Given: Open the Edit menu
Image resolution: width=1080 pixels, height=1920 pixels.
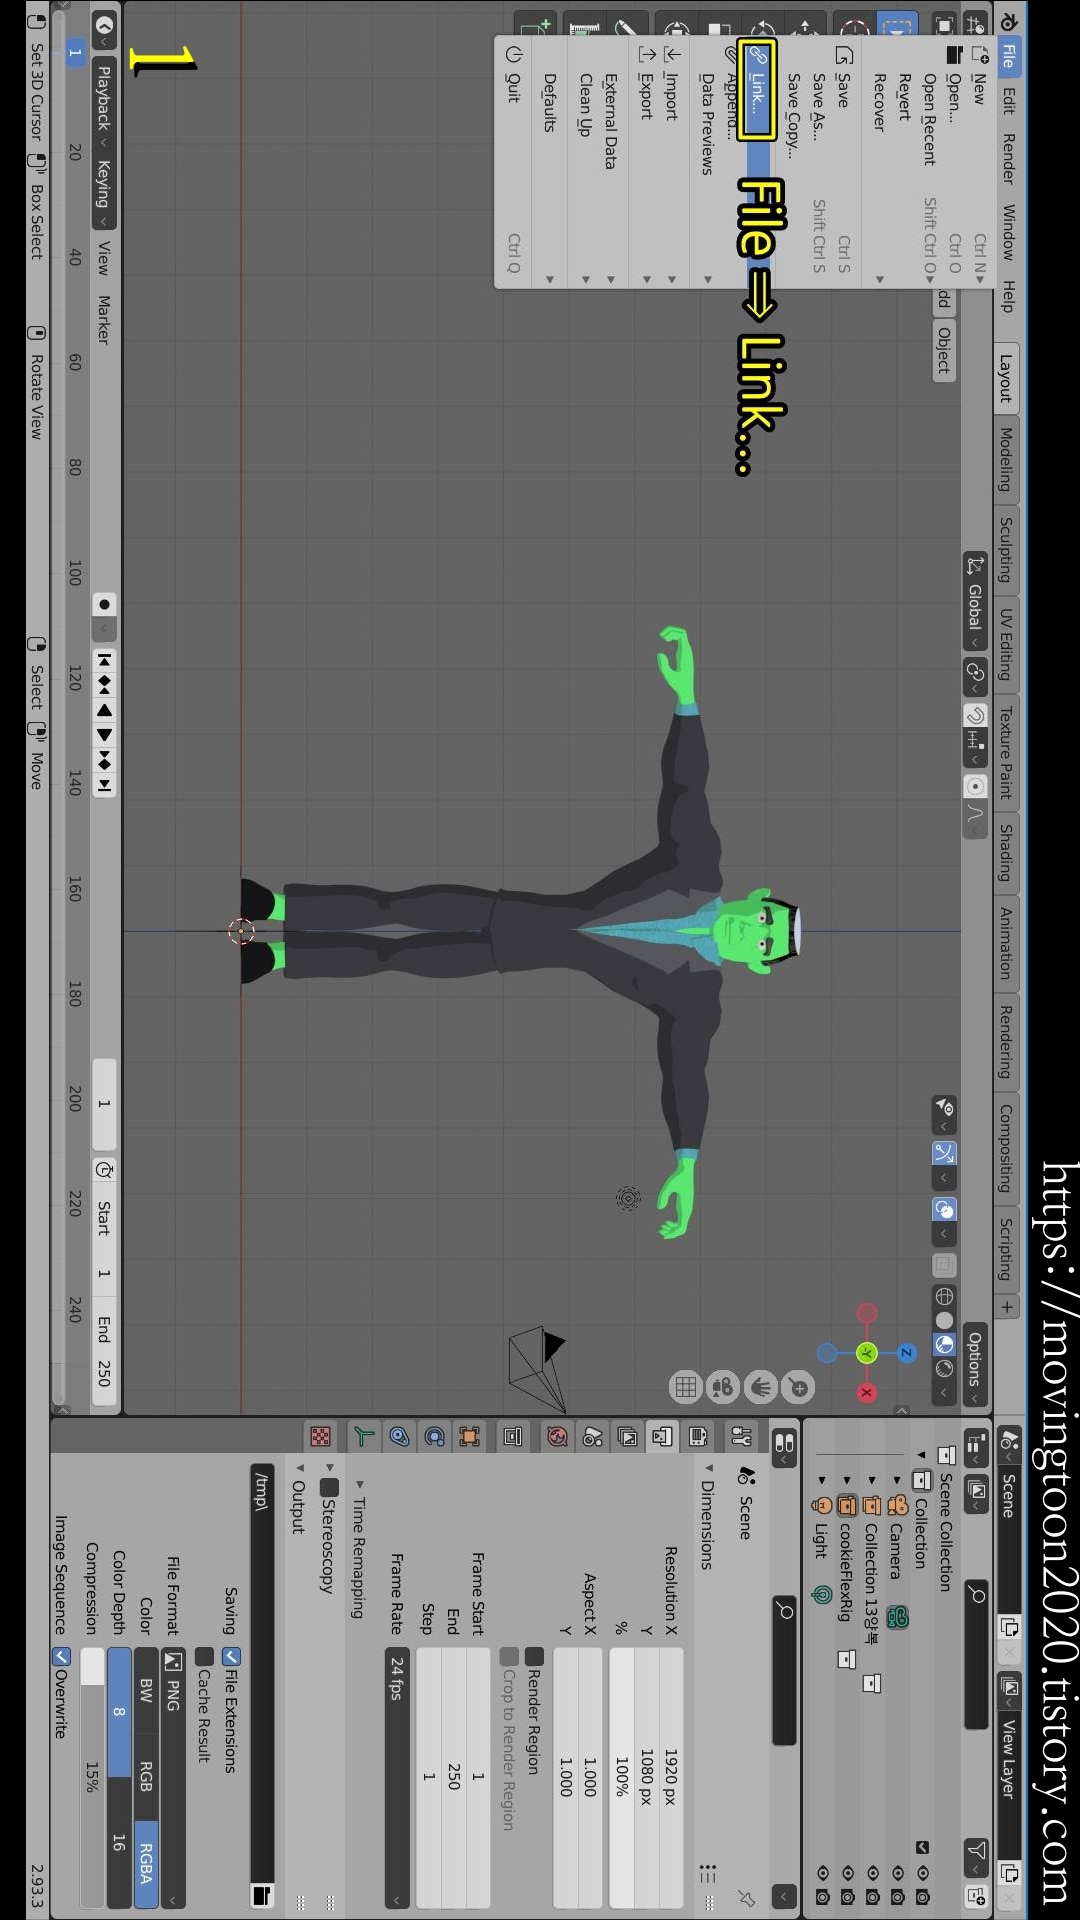Looking at the screenshot, I should 1009,100.
